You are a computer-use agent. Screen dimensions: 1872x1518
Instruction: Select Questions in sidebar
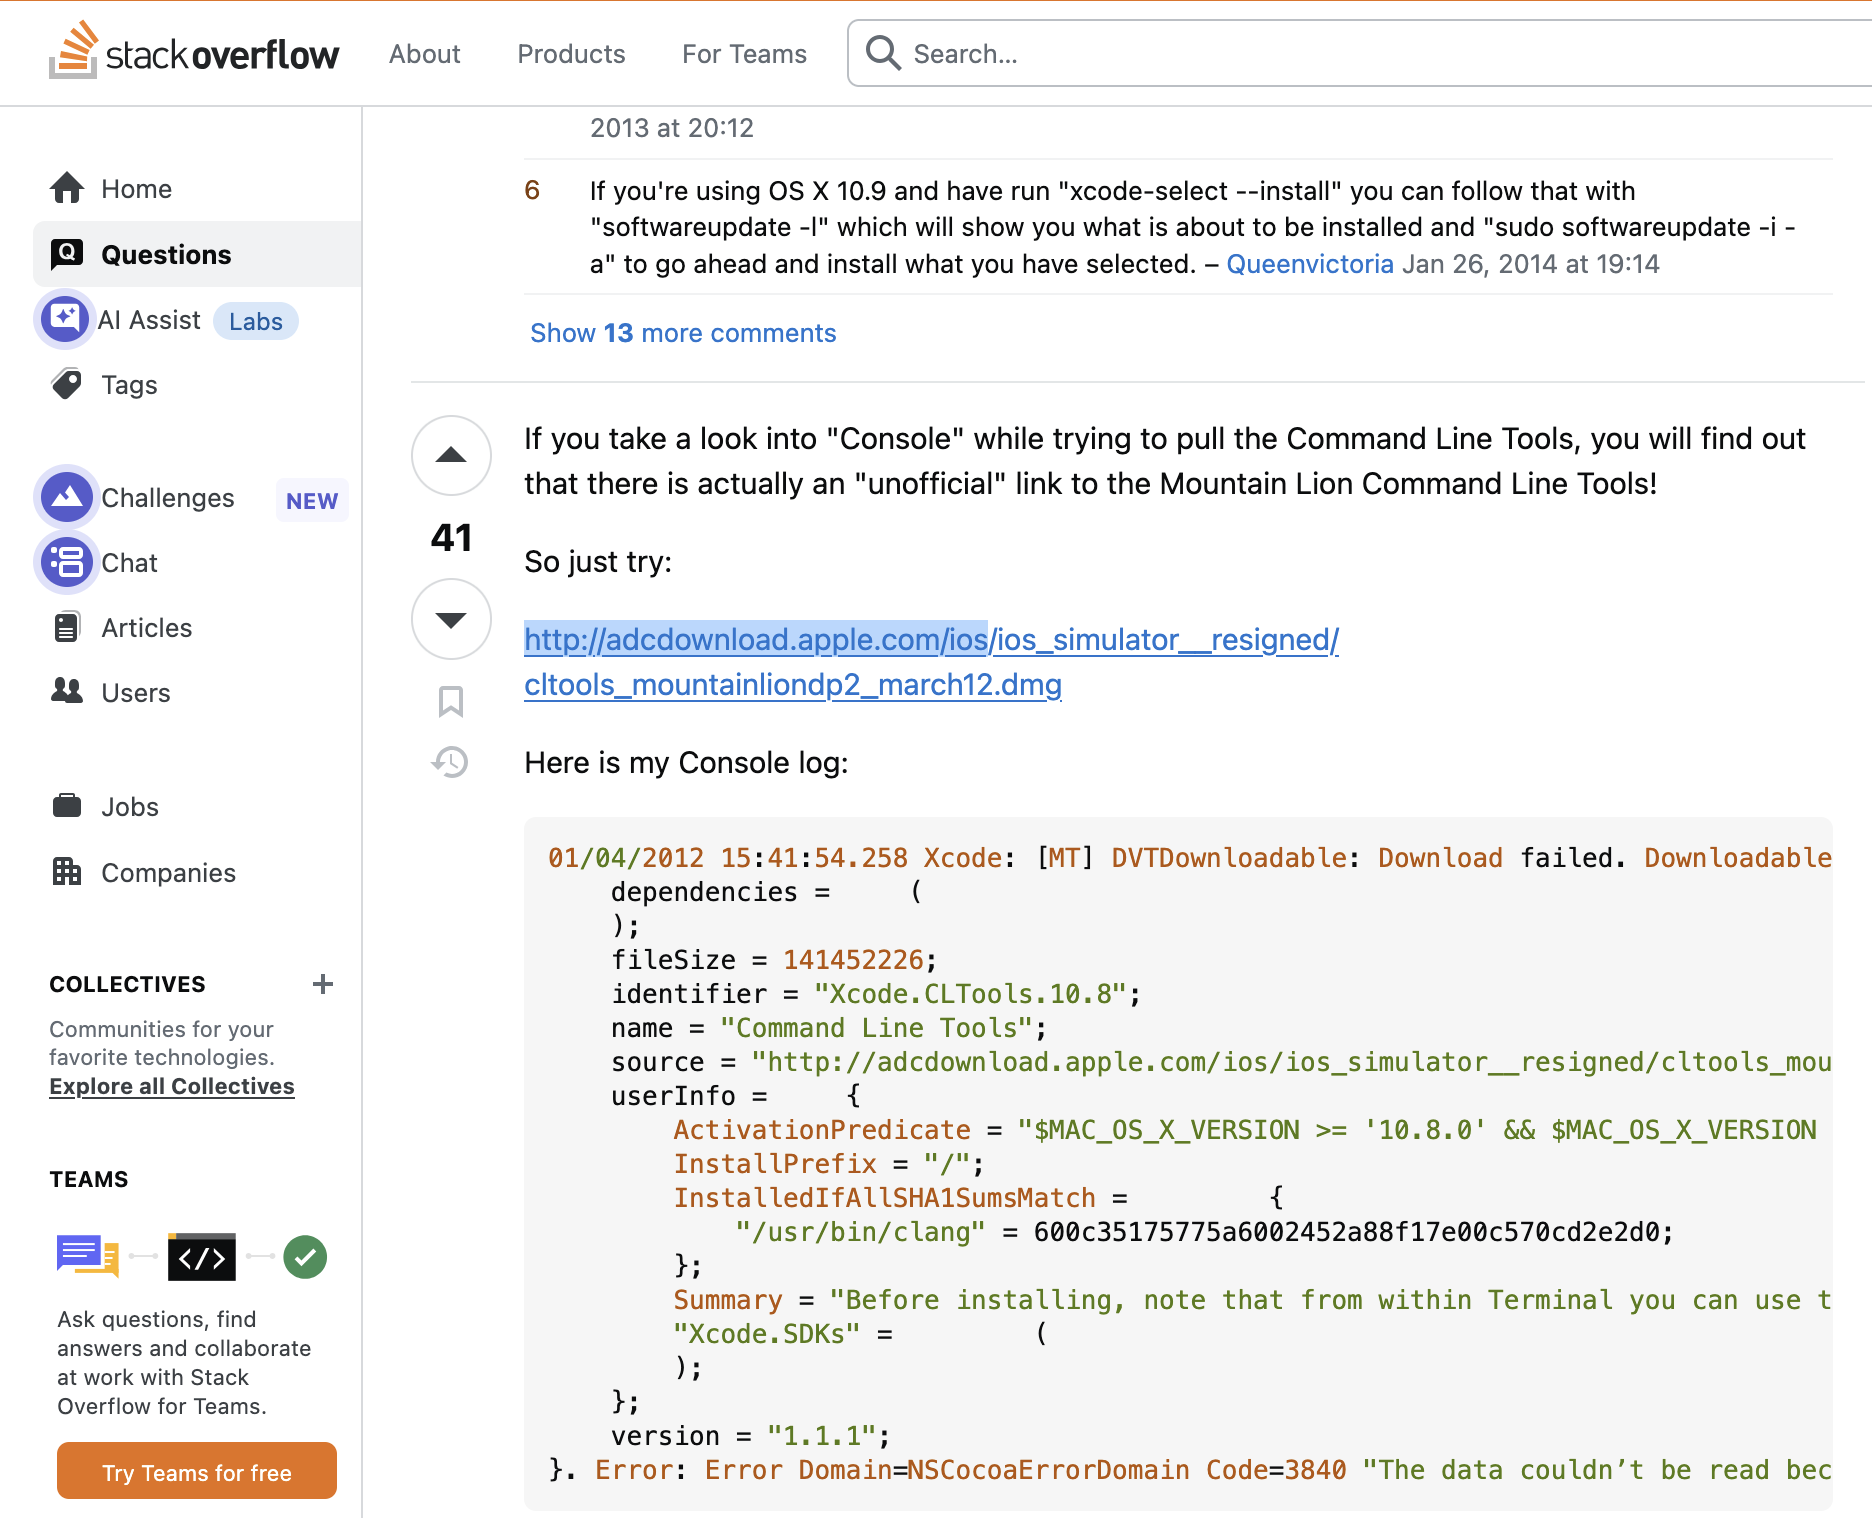(198, 254)
